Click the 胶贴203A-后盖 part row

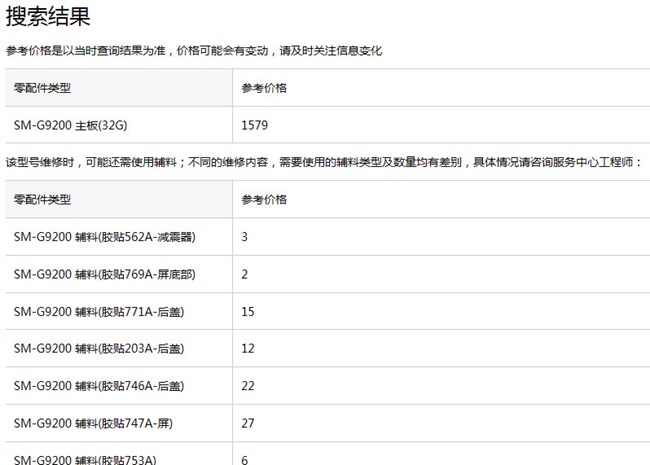(99, 349)
